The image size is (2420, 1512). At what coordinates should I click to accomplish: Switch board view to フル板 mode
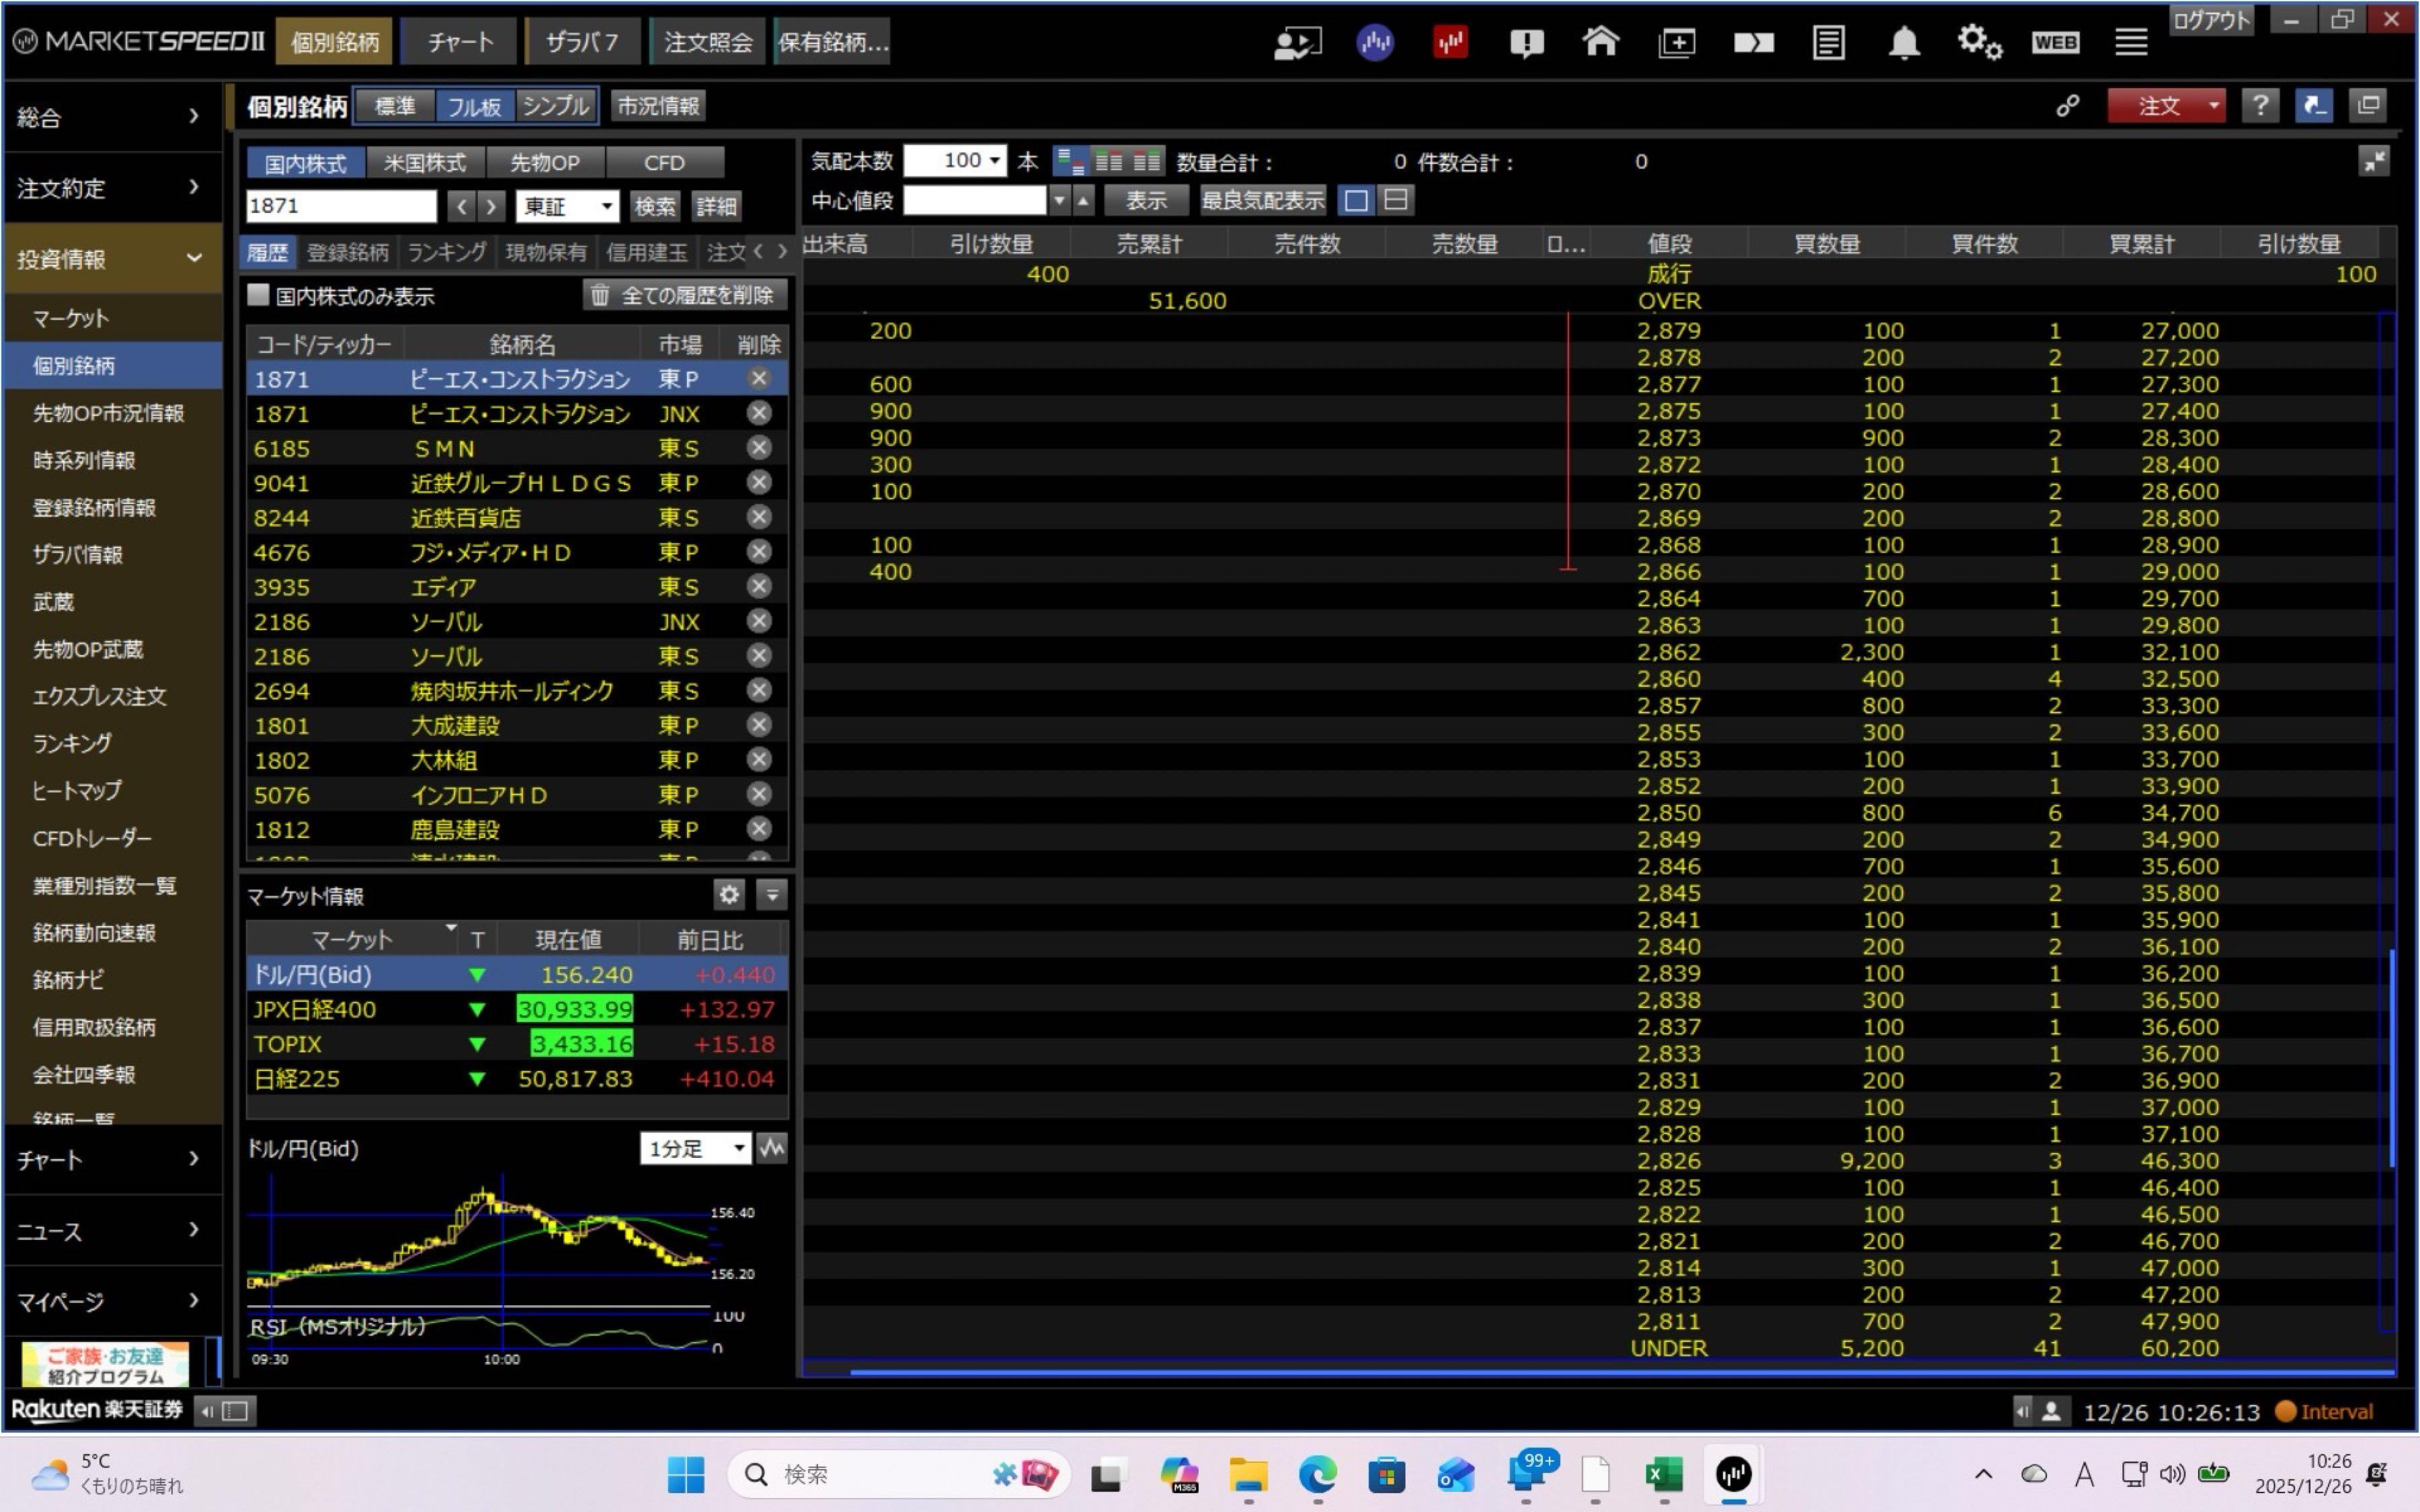tap(474, 106)
